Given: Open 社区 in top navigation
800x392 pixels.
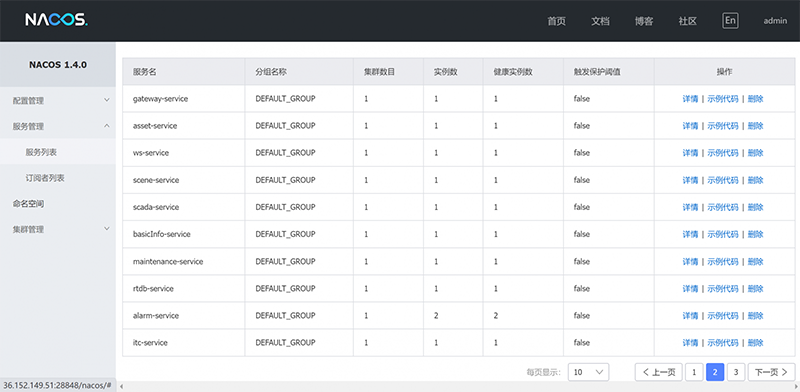Looking at the screenshot, I should point(688,21).
